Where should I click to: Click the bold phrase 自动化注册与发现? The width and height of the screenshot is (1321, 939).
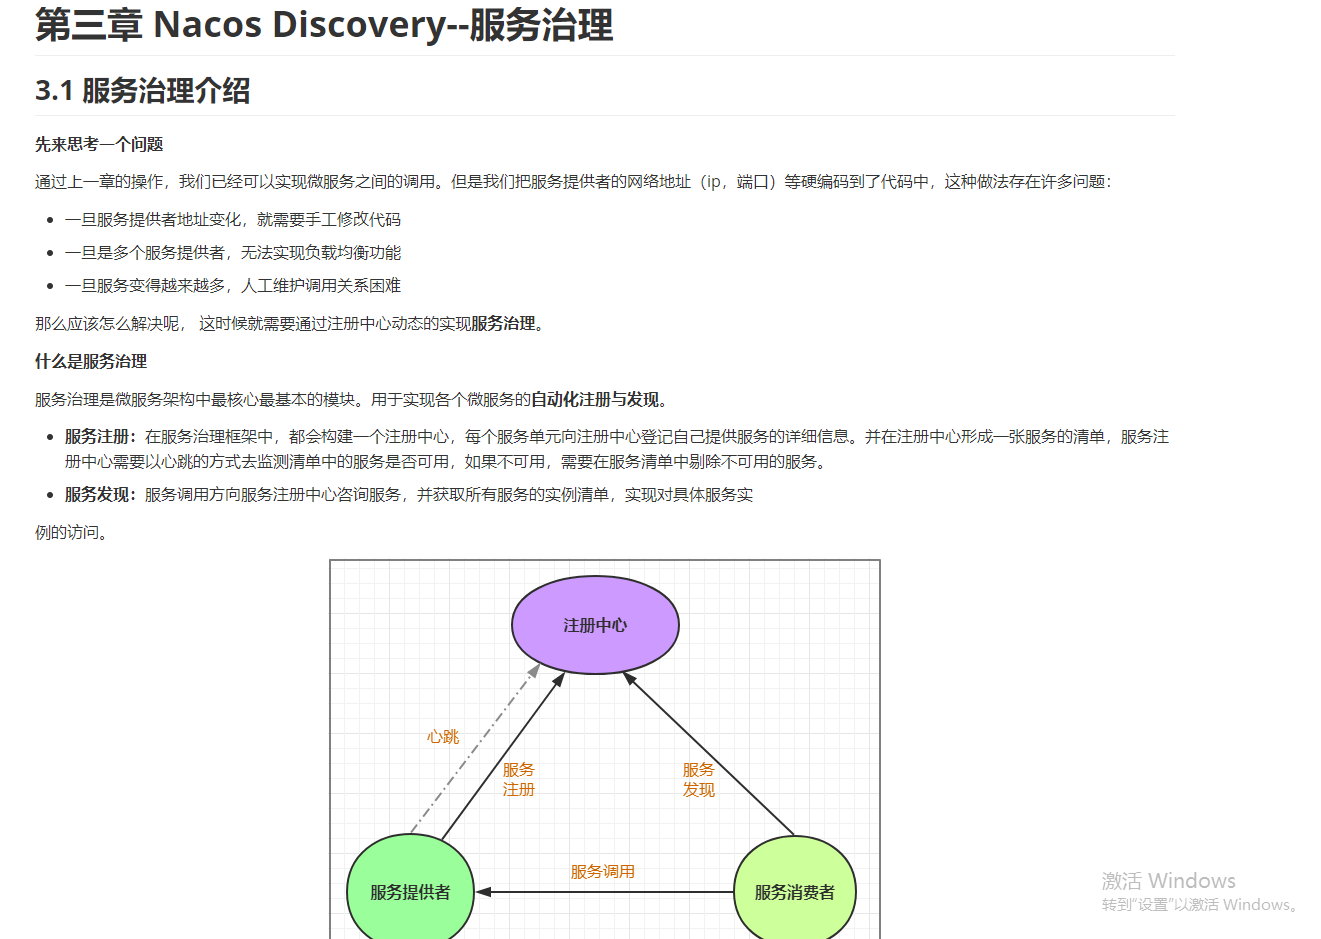coord(595,399)
